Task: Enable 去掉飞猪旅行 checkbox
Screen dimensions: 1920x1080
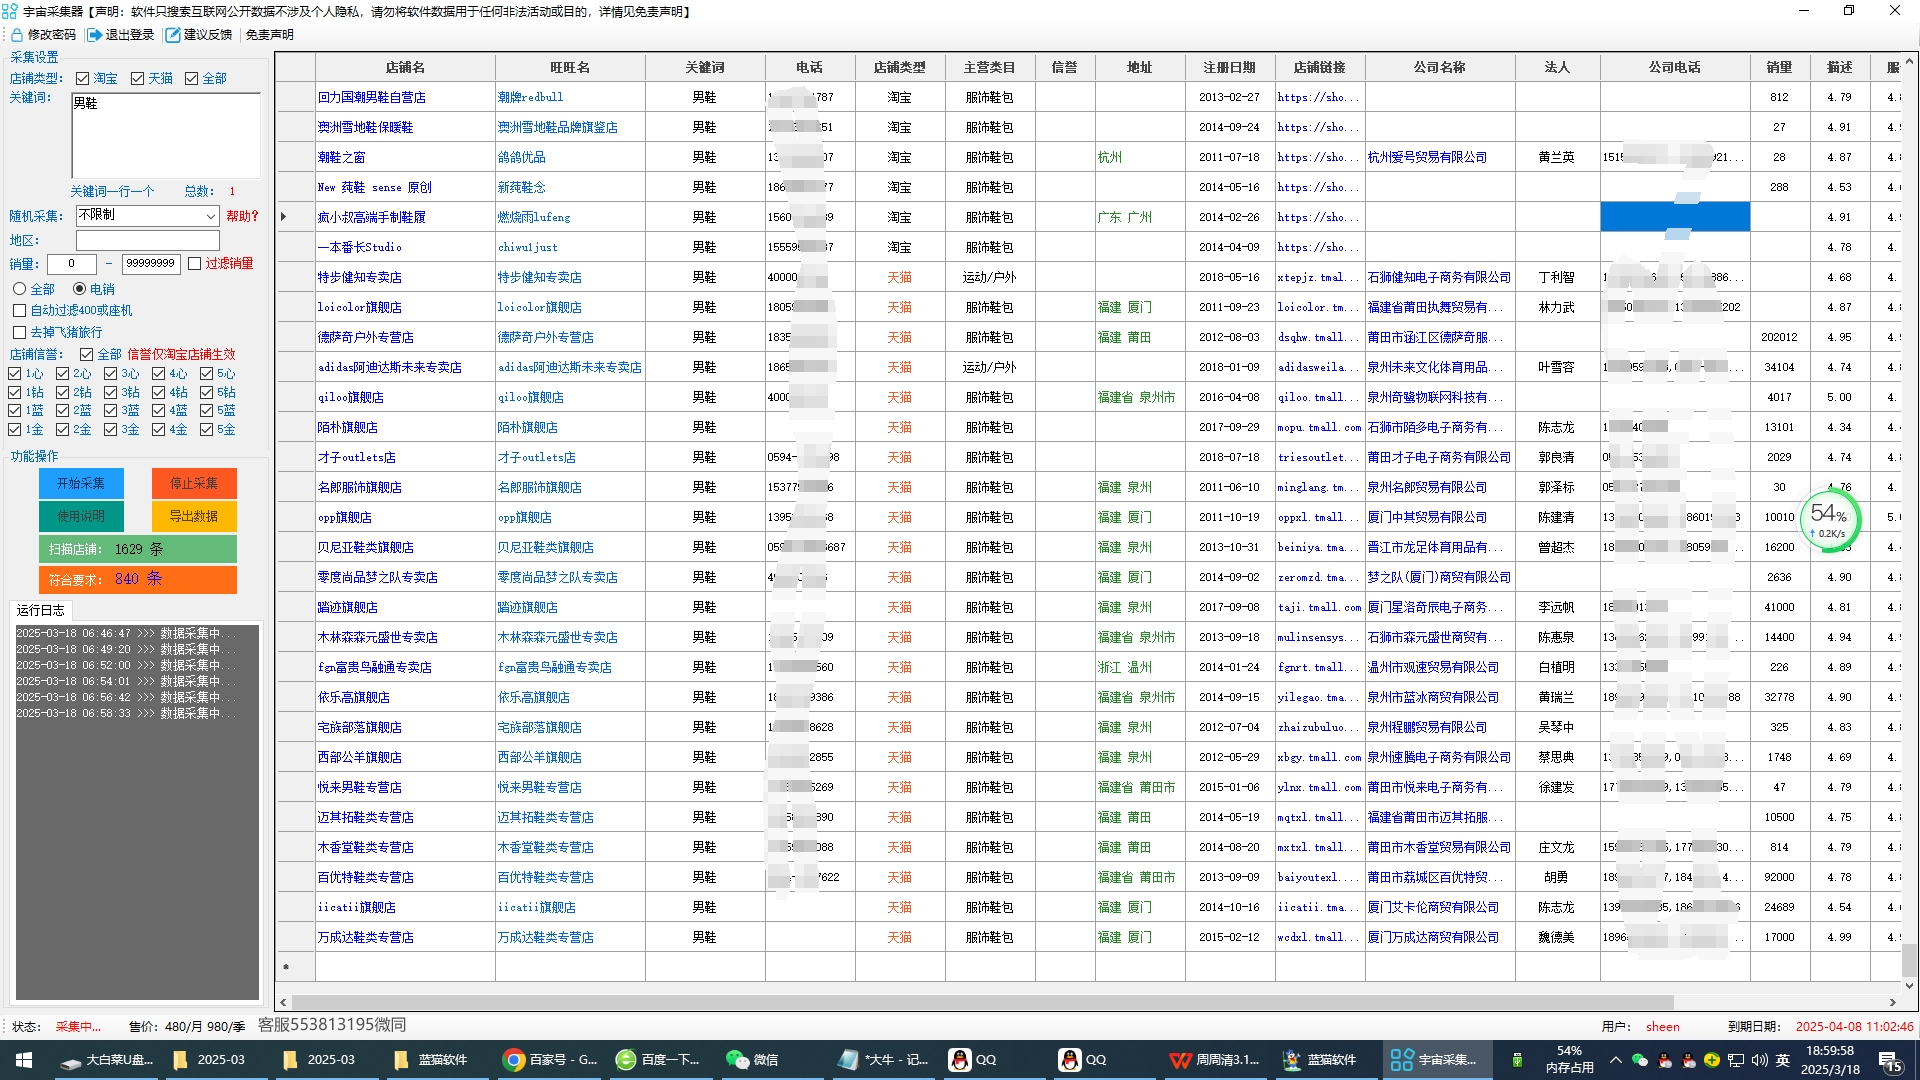Action: click(x=19, y=333)
